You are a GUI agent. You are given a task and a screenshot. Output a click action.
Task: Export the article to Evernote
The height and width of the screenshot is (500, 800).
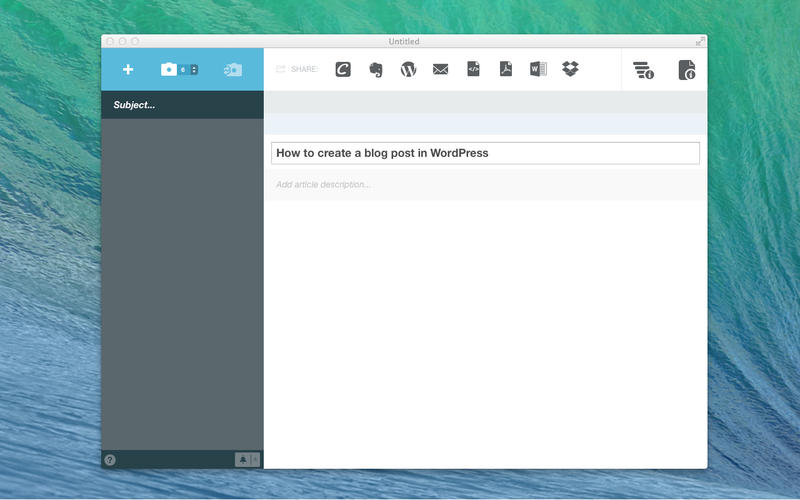376,69
